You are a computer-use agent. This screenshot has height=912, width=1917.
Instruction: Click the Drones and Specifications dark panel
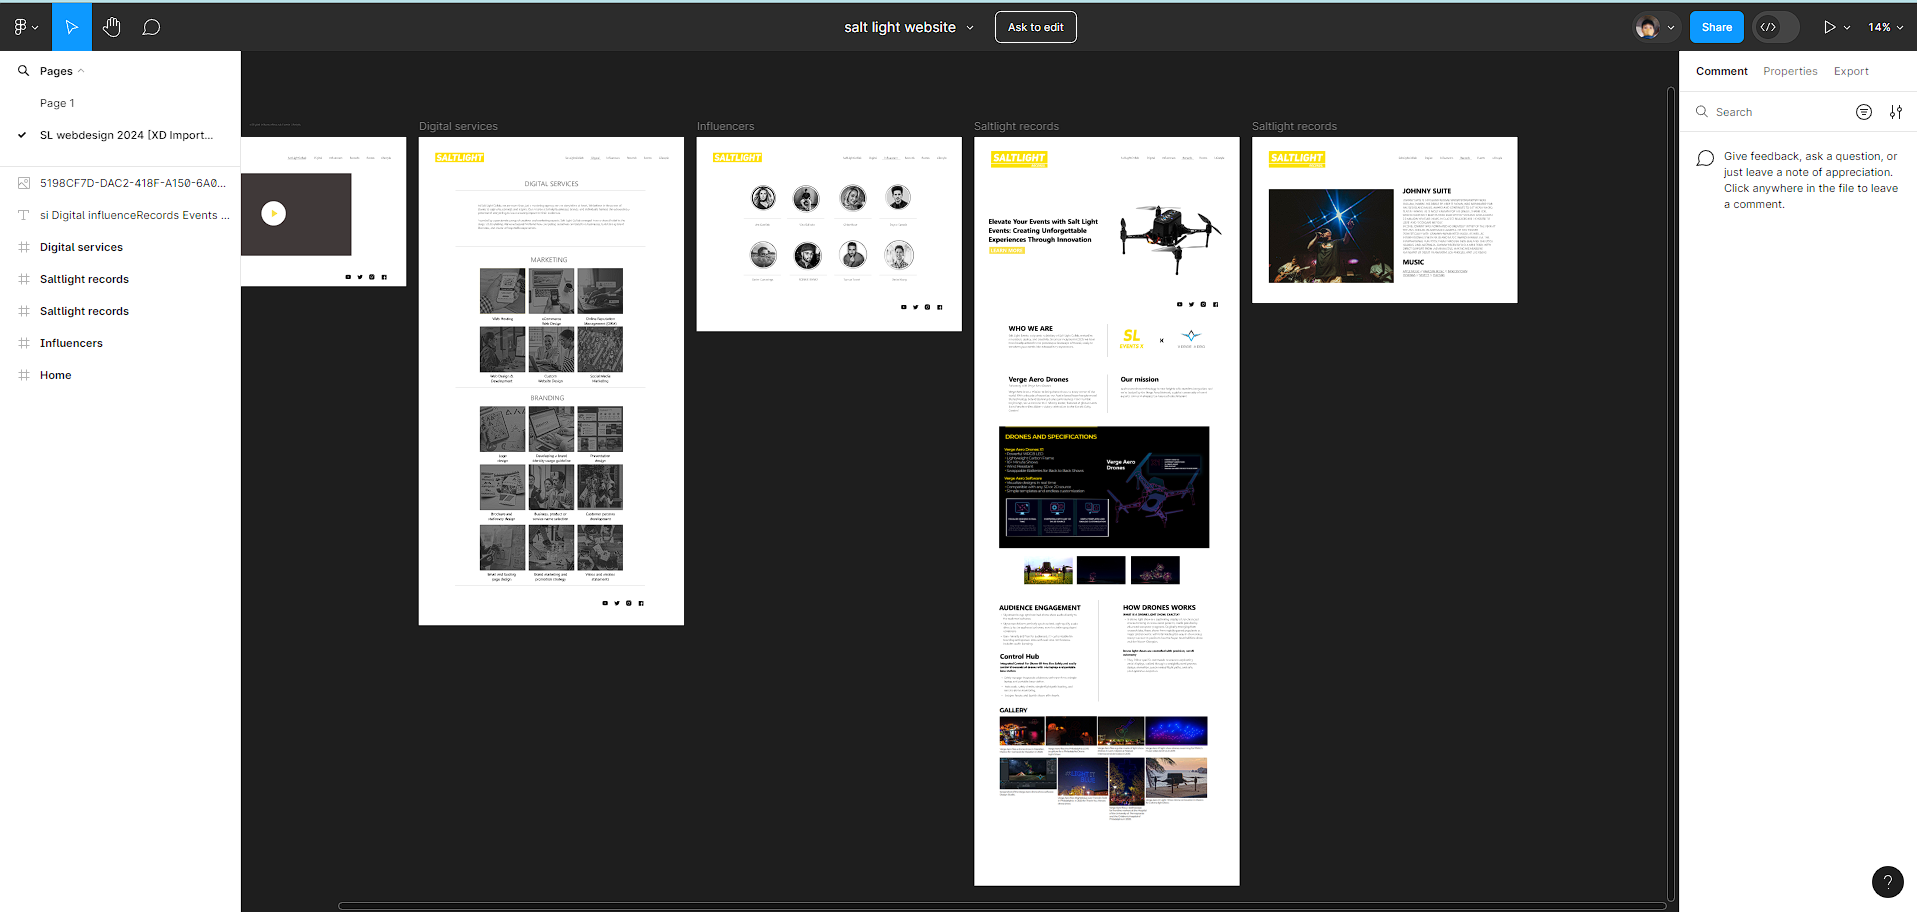[1104, 487]
